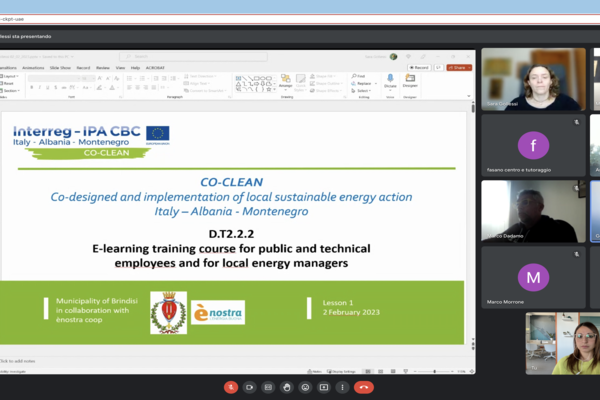Turn on captions in the meeting bar
The width and height of the screenshot is (600, 400).
click(268, 387)
